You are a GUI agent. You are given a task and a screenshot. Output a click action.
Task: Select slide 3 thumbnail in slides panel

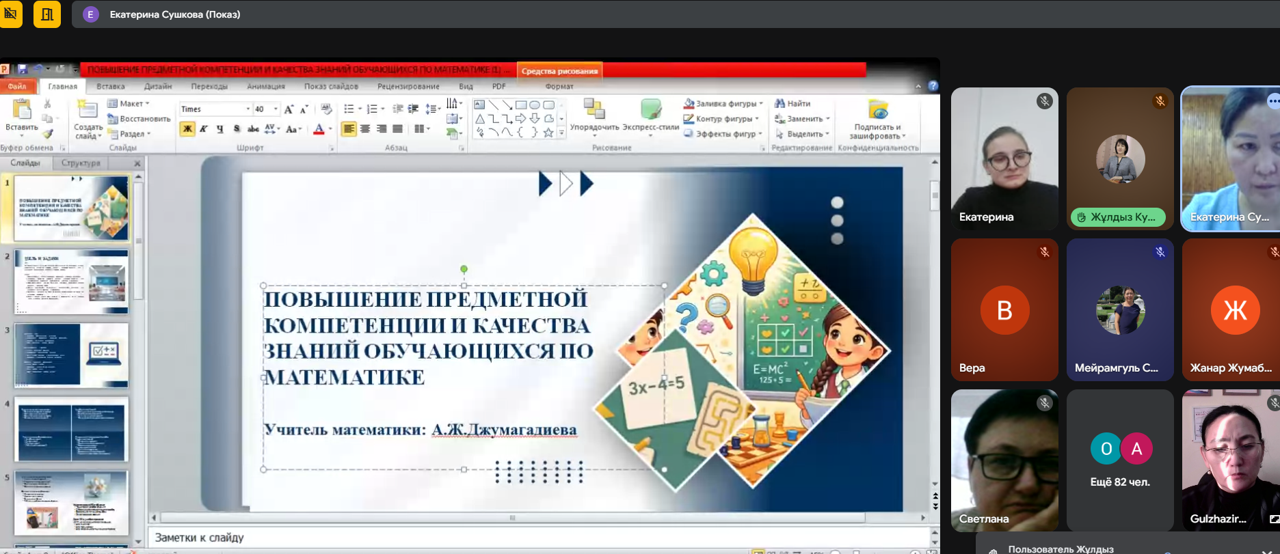(x=71, y=355)
